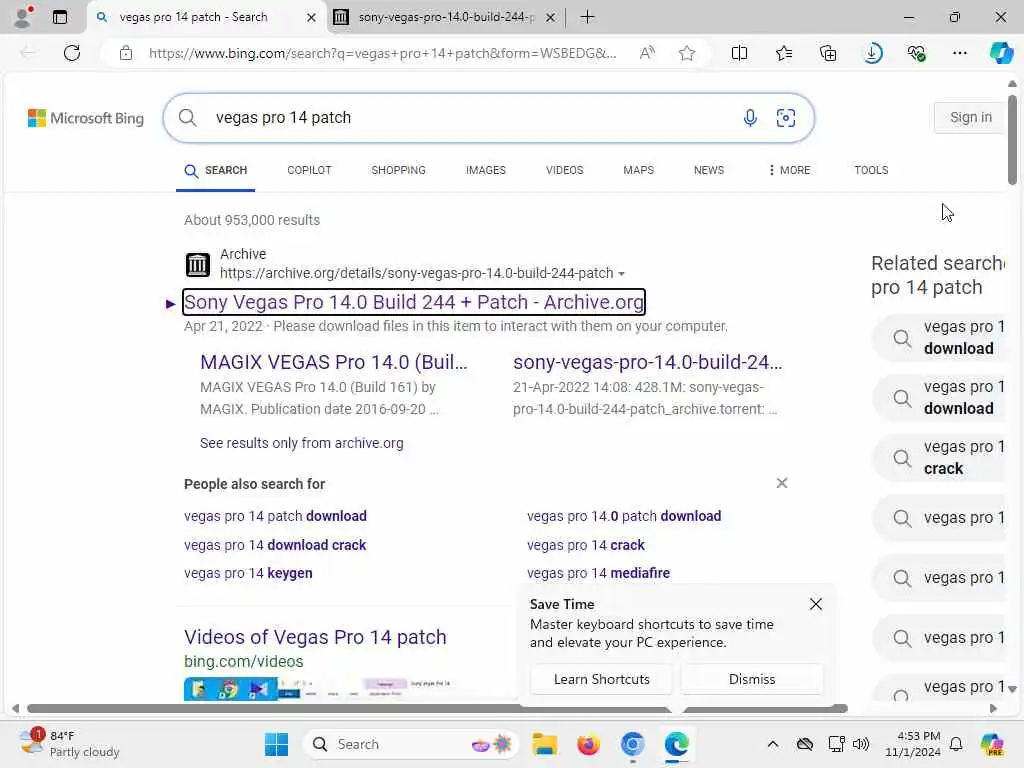
Task: Open Favorites list icon
Action: (x=784, y=53)
